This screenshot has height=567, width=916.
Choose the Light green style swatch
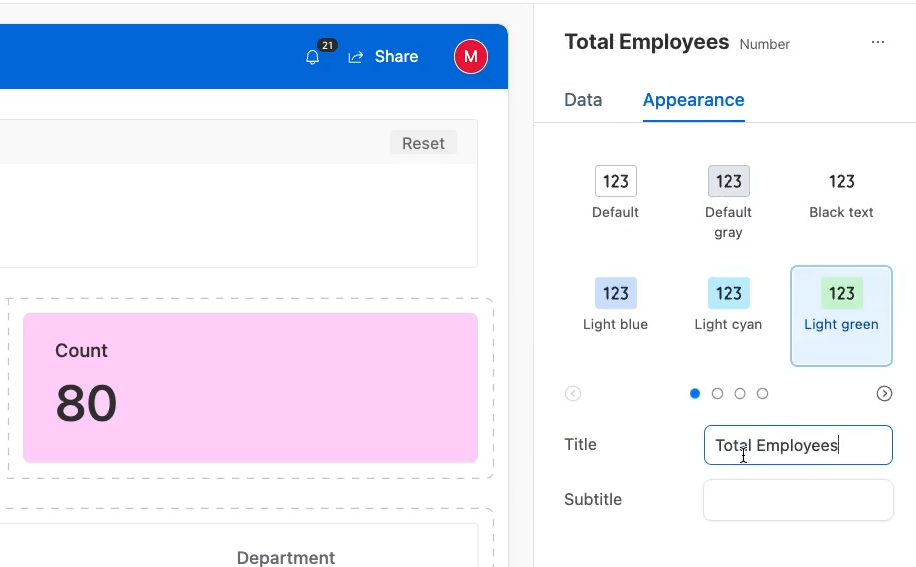click(x=841, y=316)
